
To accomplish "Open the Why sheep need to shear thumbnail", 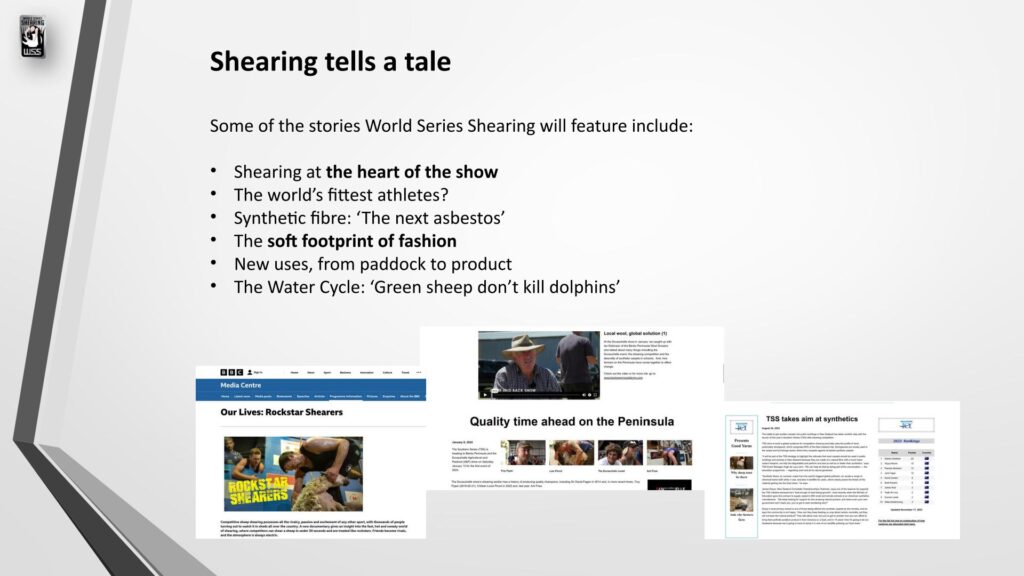I will 741,463.
